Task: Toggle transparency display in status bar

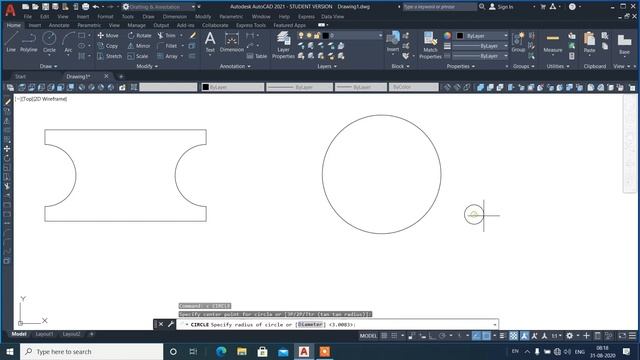Action: pos(513,336)
